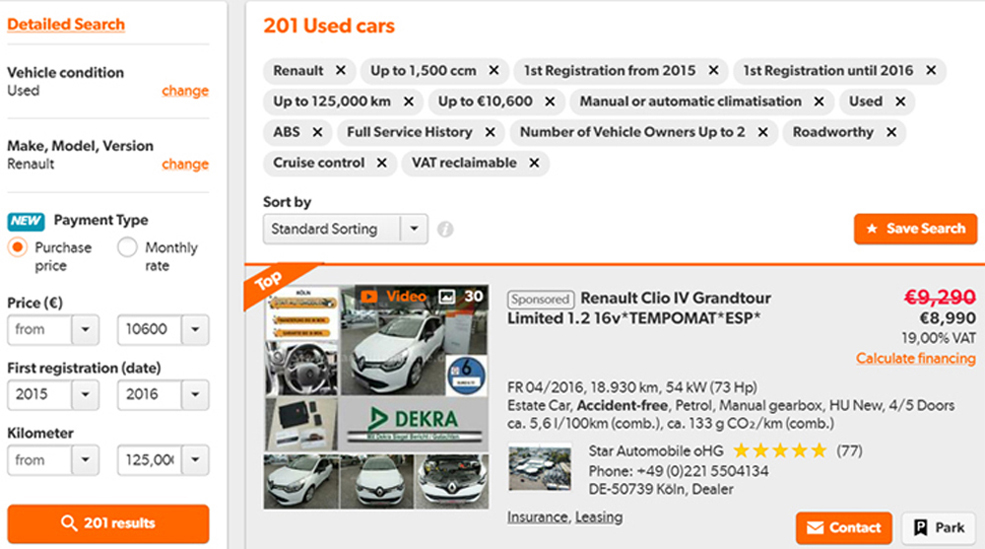Remove the Cruise control filter chip
Image resolution: width=985 pixels, height=549 pixels.
(x=381, y=163)
